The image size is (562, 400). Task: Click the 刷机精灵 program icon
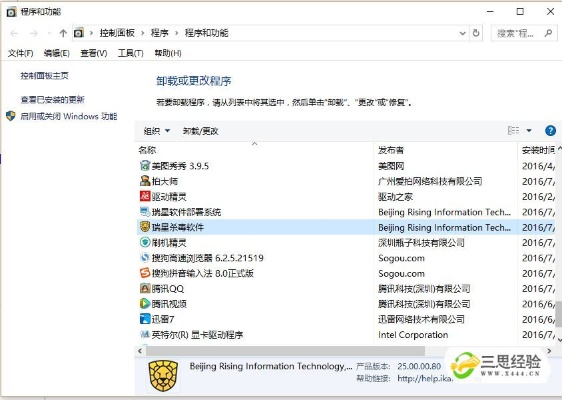(x=145, y=242)
